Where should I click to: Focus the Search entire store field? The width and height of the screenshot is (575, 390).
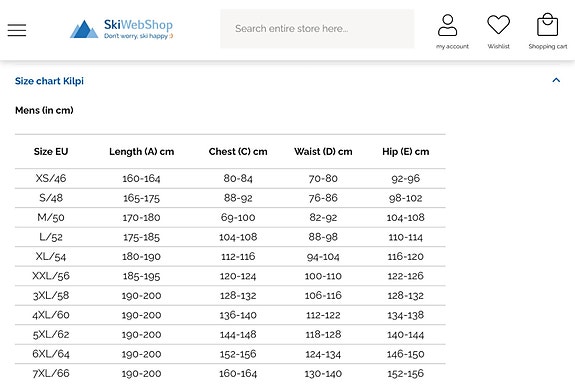pos(317,29)
